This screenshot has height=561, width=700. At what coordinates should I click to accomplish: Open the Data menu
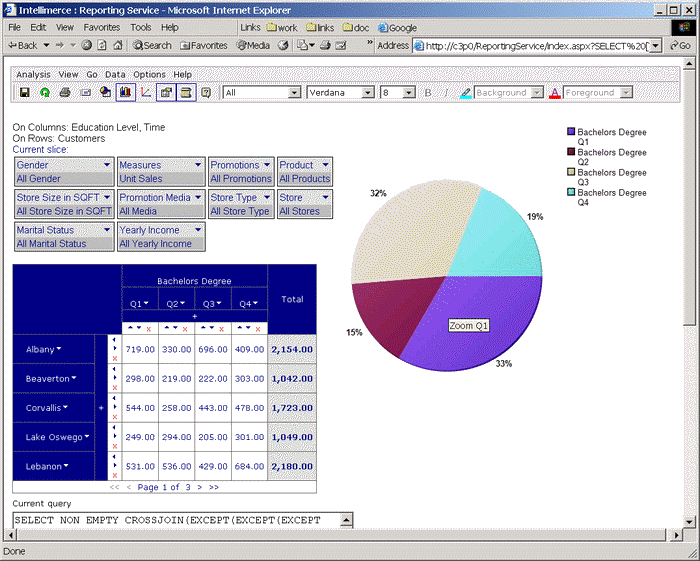(x=115, y=75)
